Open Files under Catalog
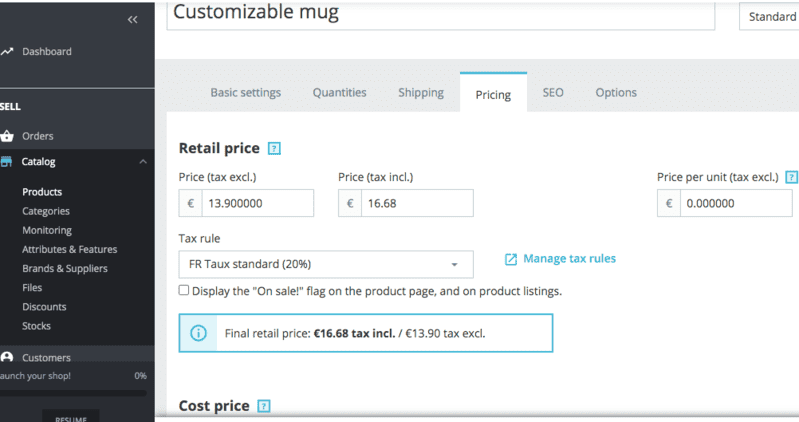799x422 pixels. (32, 287)
